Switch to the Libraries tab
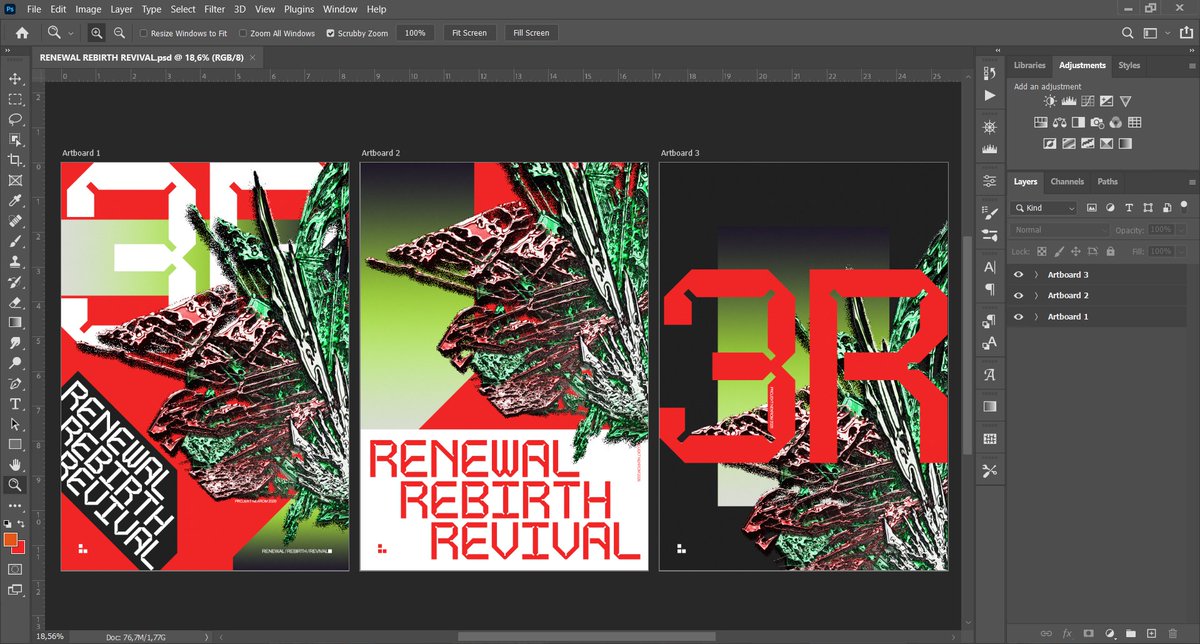Viewport: 1200px width, 644px height. pyautogui.click(x=1029, y=65)
